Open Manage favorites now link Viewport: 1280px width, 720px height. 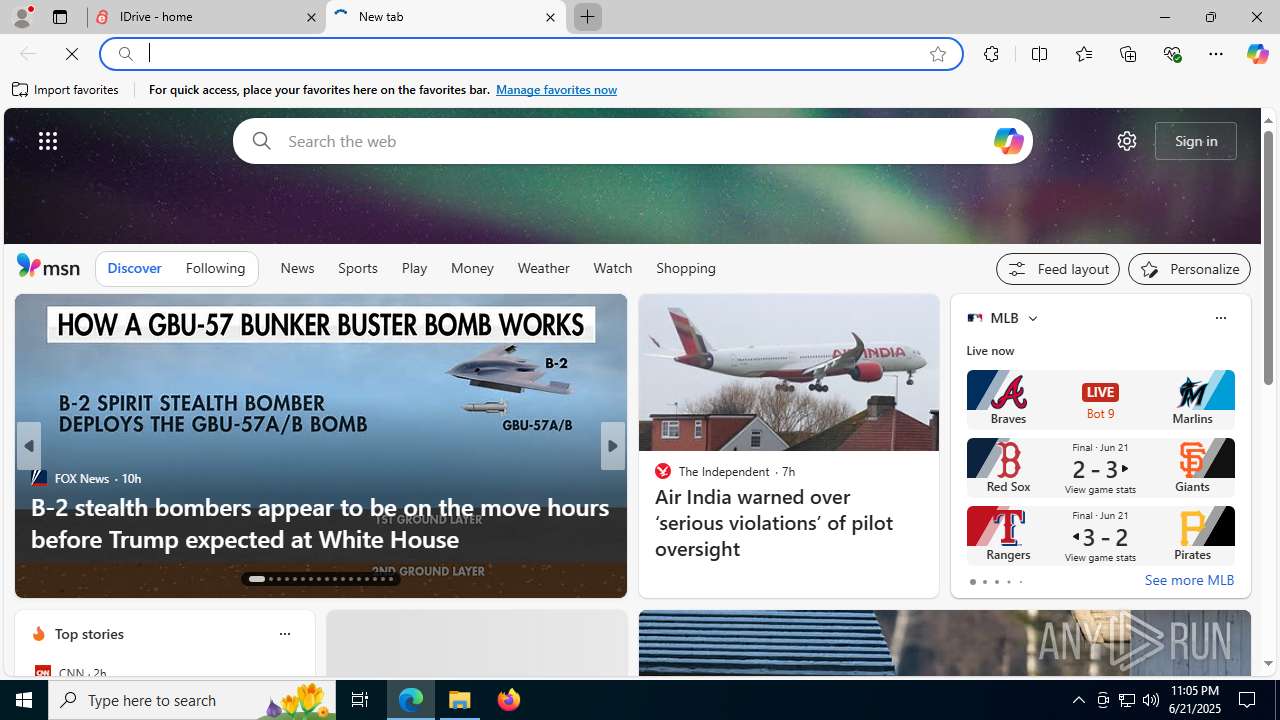click(x=556, y=90)
